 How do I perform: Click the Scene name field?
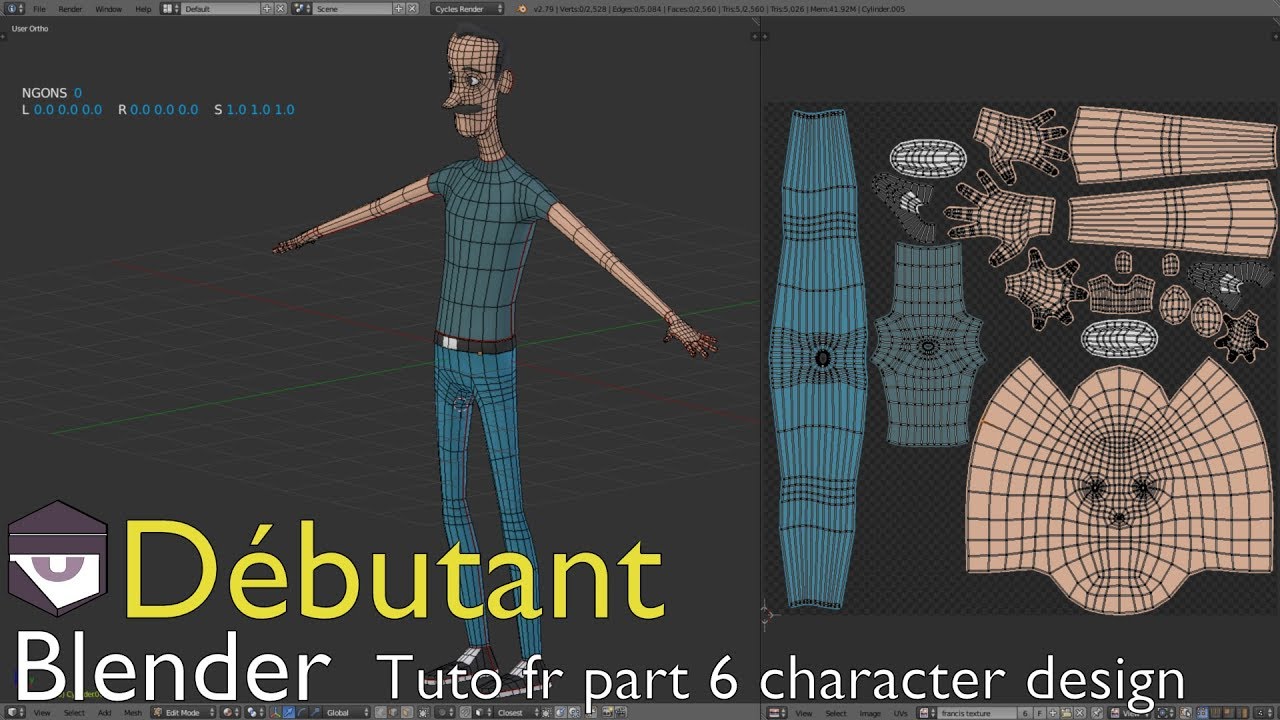[x=353, y=9]
